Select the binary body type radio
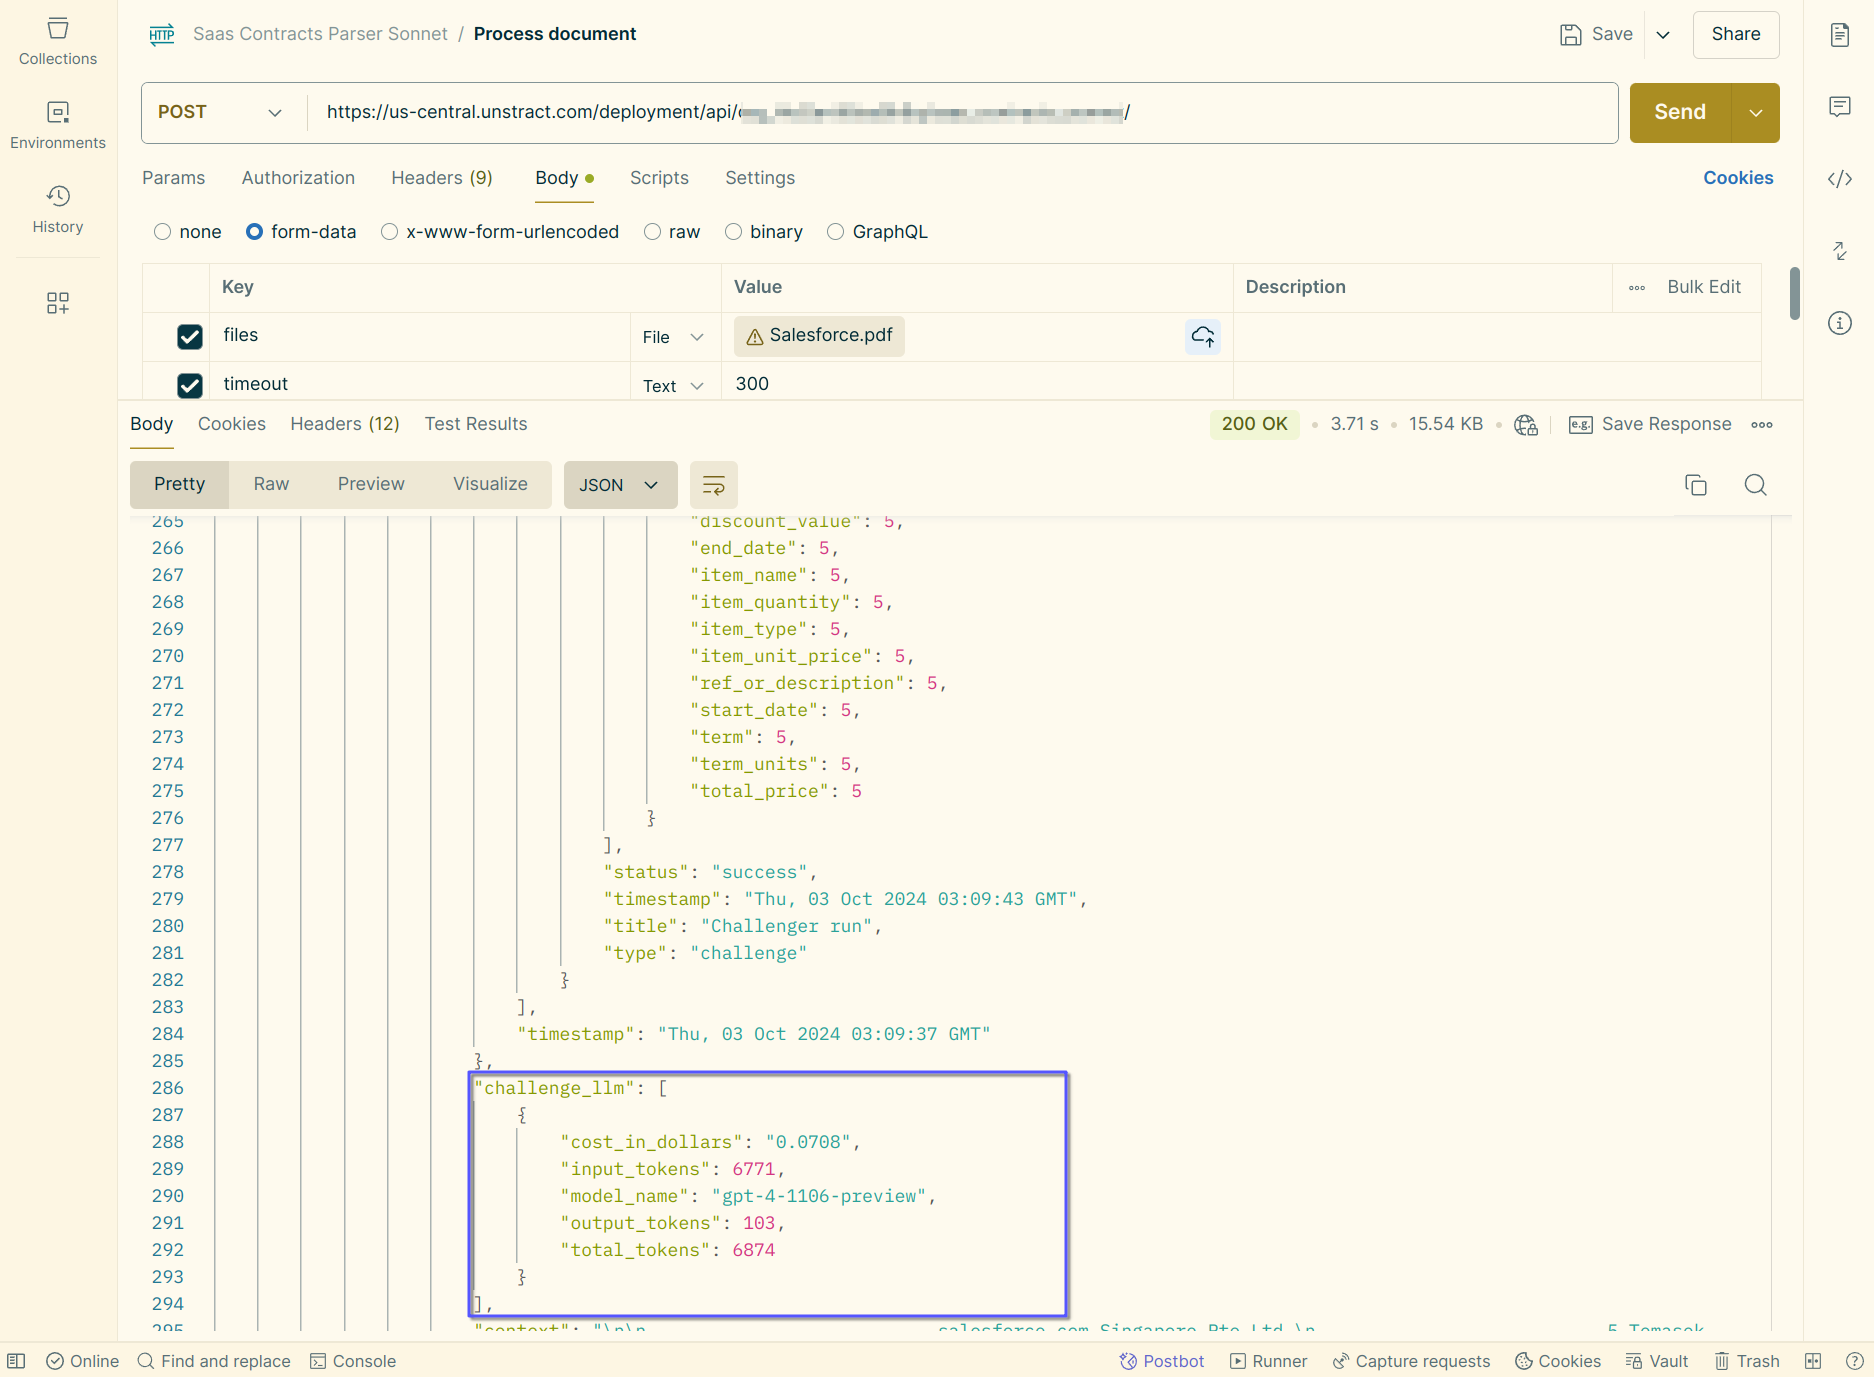Image resolution: width=1874 pixels, height=1377 pixels. pos(733,232)
